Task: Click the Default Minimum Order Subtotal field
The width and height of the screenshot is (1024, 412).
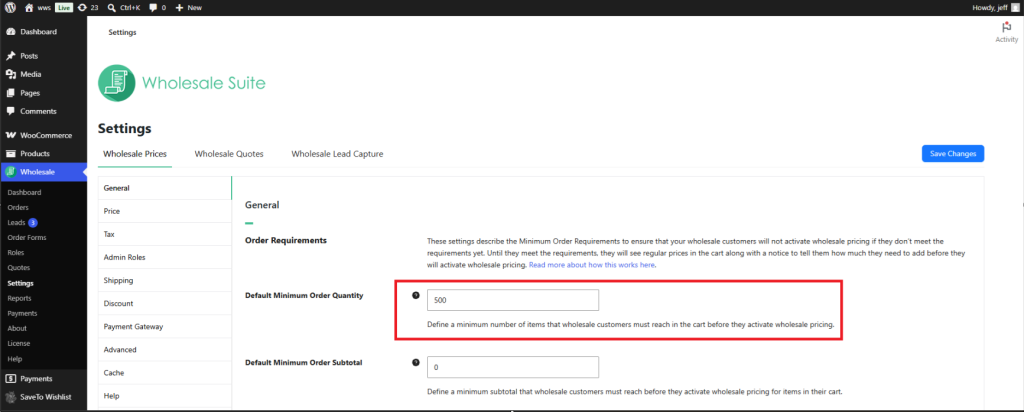Action: tap(513, 367)
